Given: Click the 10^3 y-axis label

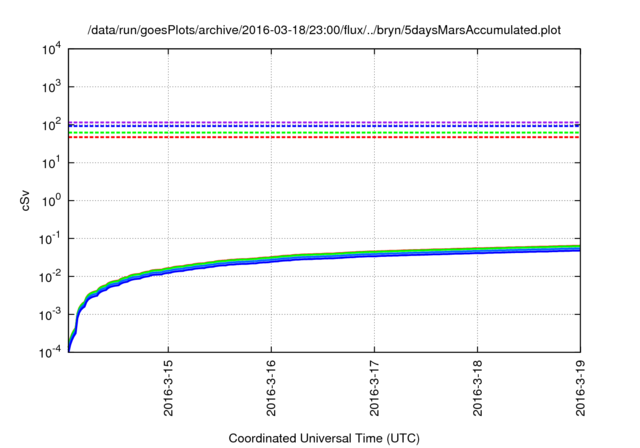Looking at the screenshot, I should [x=51, y=87].
